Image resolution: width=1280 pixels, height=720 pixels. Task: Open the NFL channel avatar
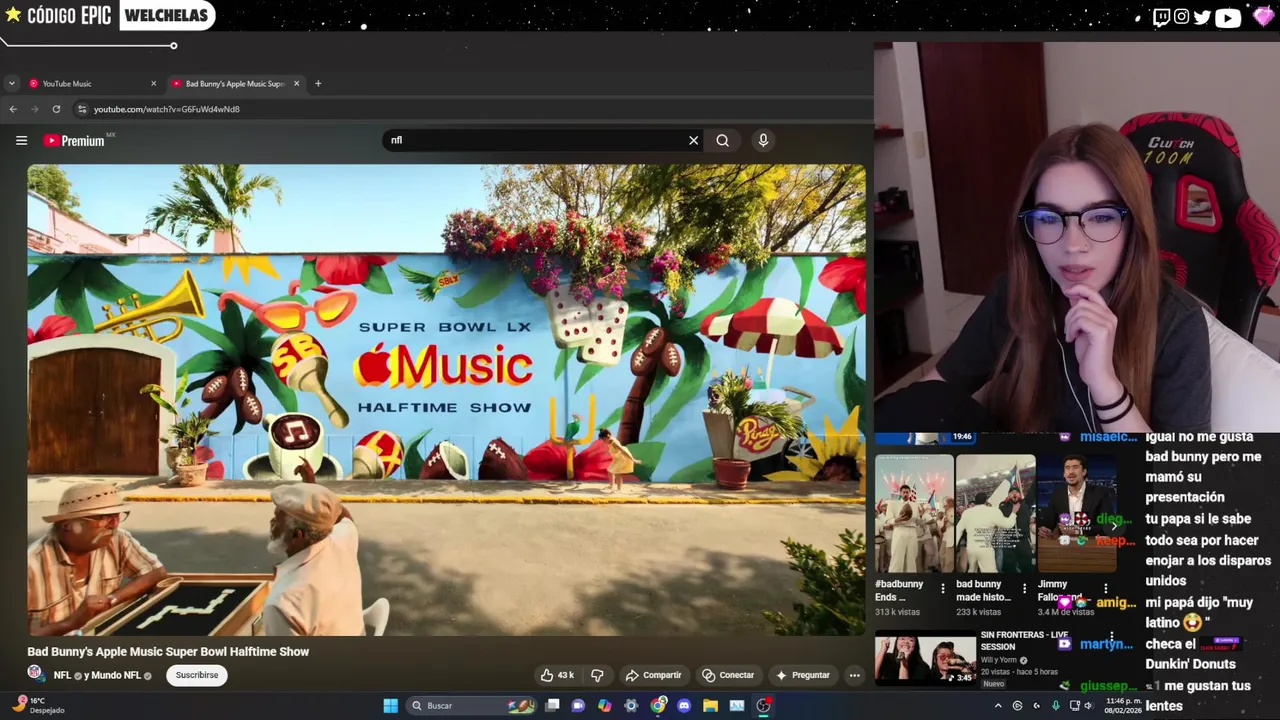[x=35, y=674]
